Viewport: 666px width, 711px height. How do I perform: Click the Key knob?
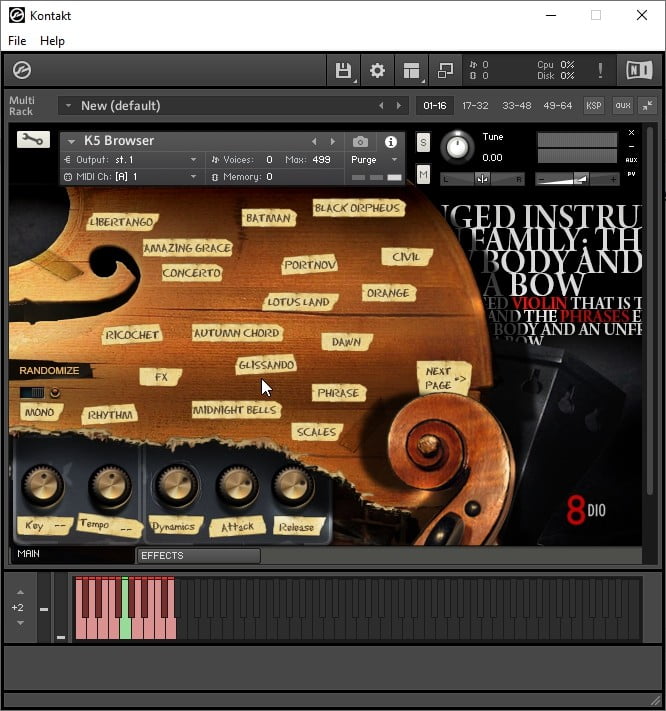(x=43, y=486)
